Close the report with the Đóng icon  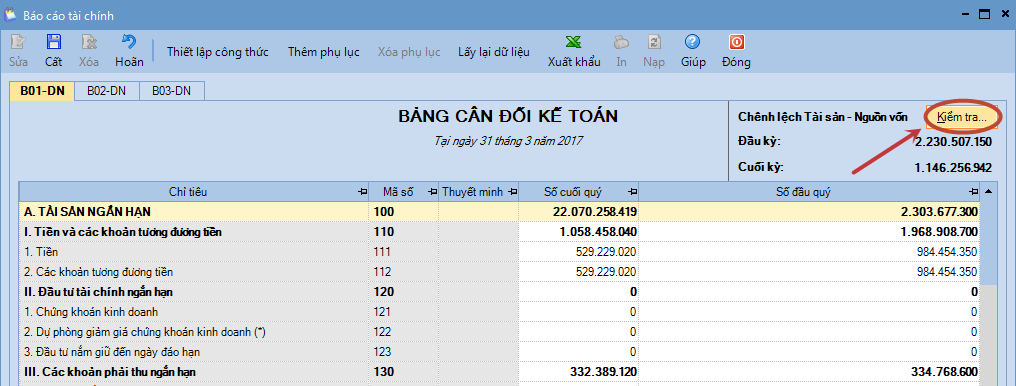tap(736, 43)
